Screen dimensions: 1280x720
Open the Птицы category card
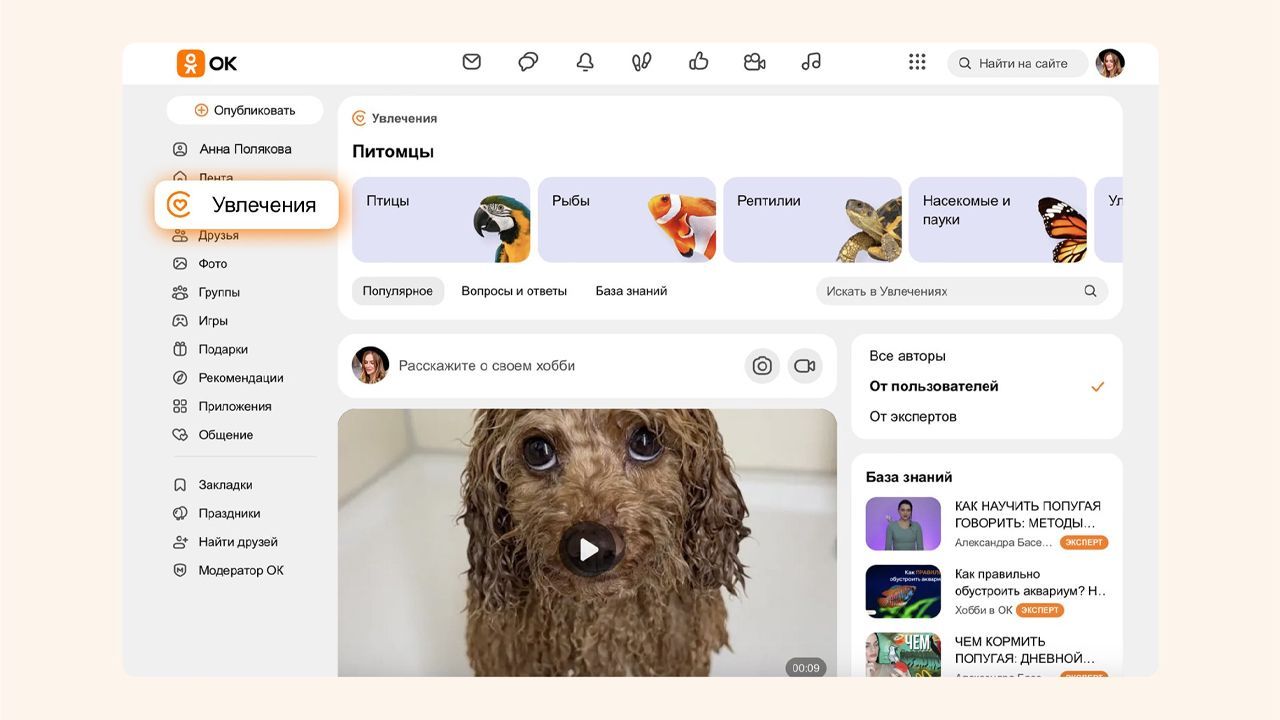pos(441,220)
